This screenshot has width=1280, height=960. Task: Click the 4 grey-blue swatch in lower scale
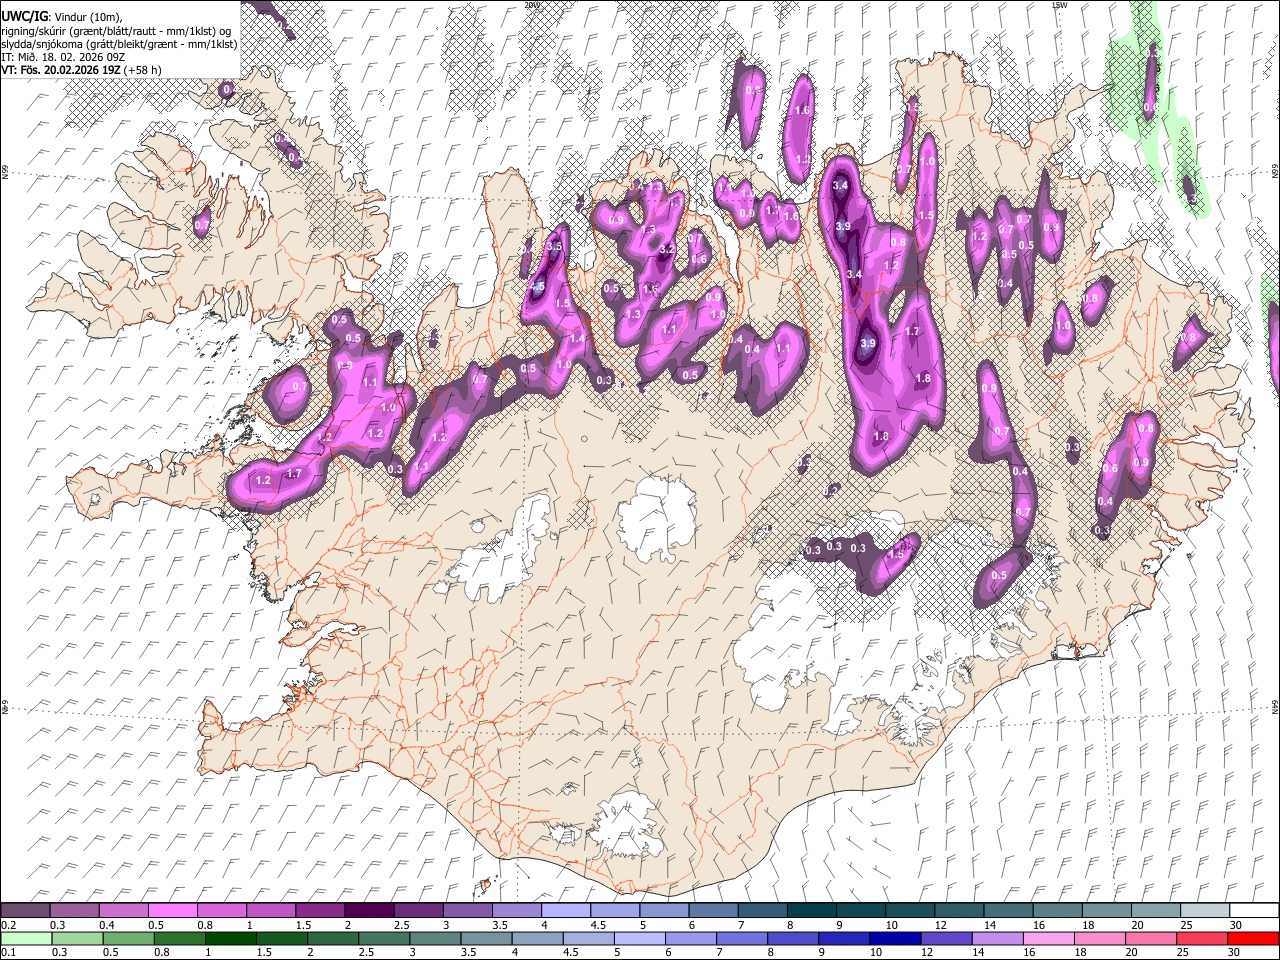537,938
